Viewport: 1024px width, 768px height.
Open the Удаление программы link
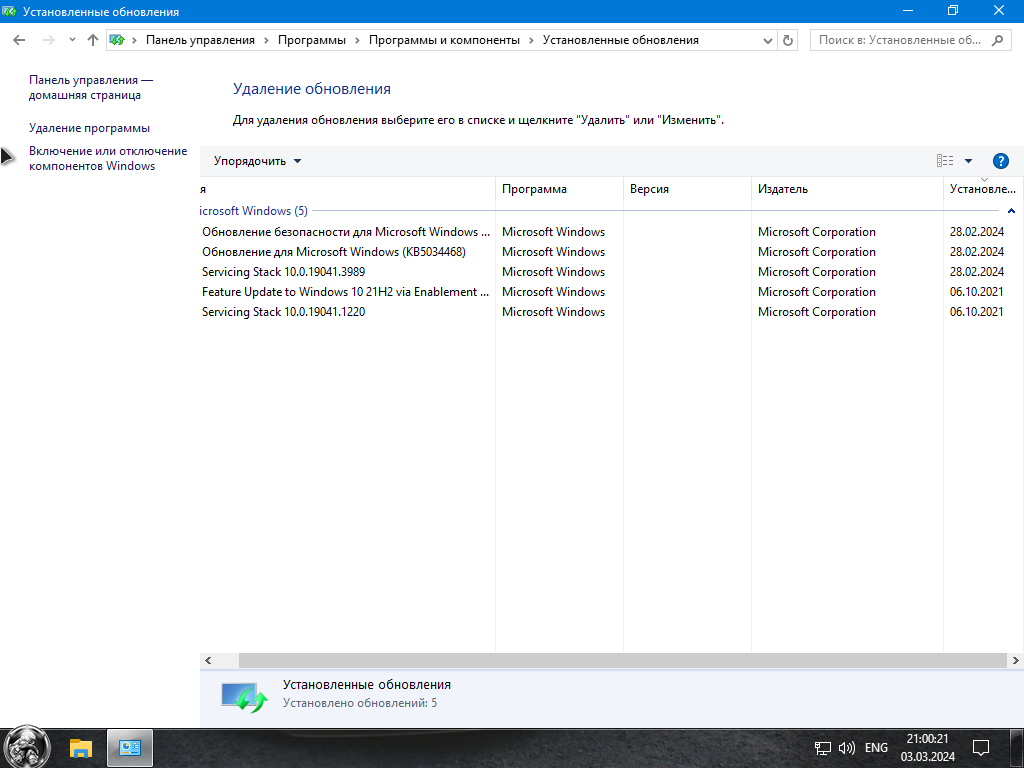pos(89,128)
